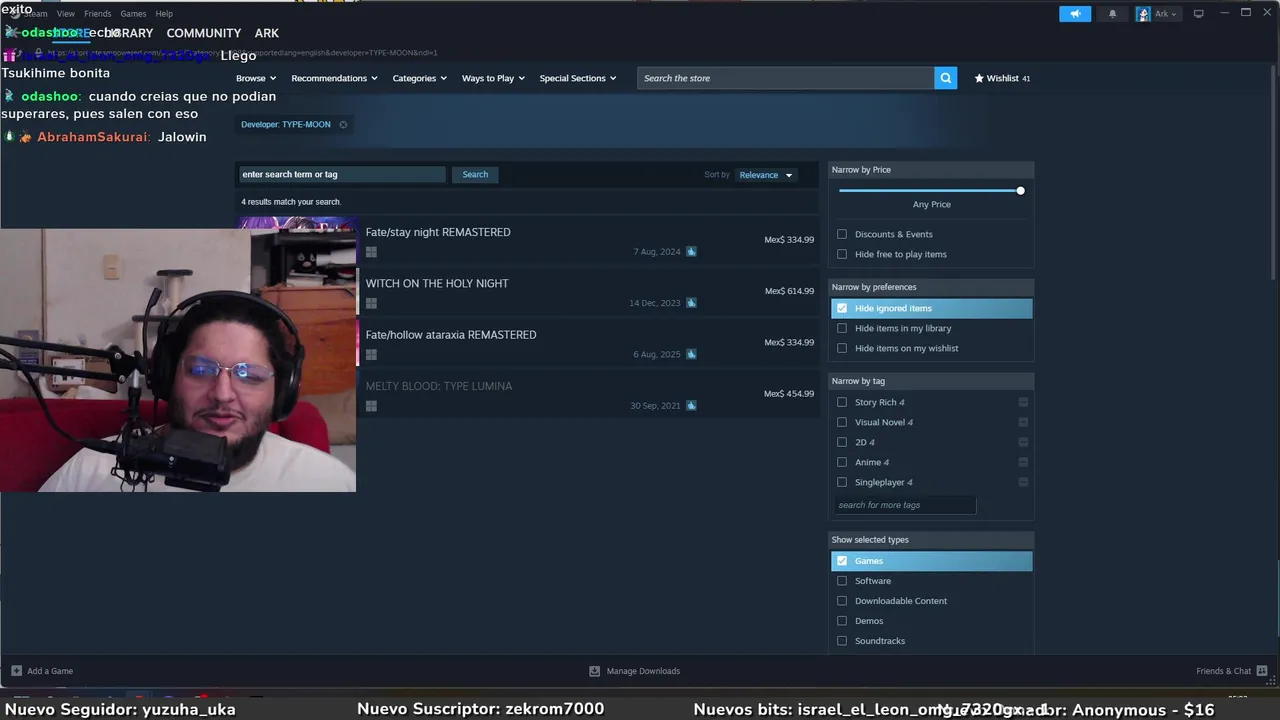Uncheck Hide ignored items
The width and height of the screenshot is (1280, 720).
(x=842, y=308)
